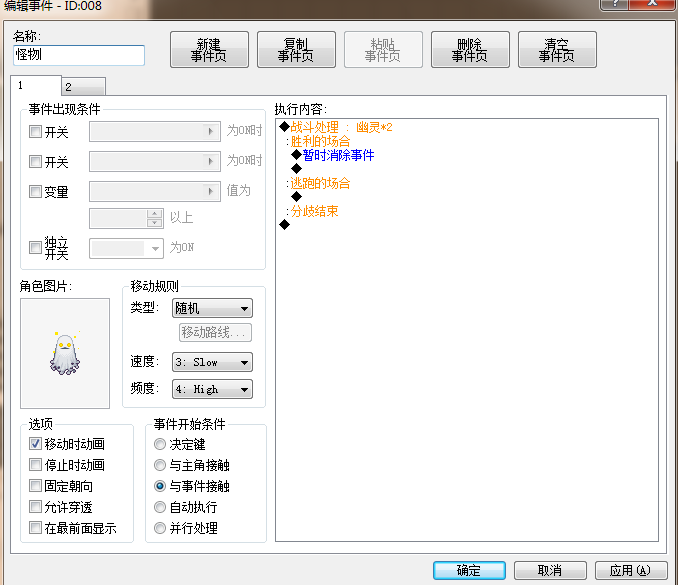Select the 决定键 trigger radio button

click(x=160, y=444)
